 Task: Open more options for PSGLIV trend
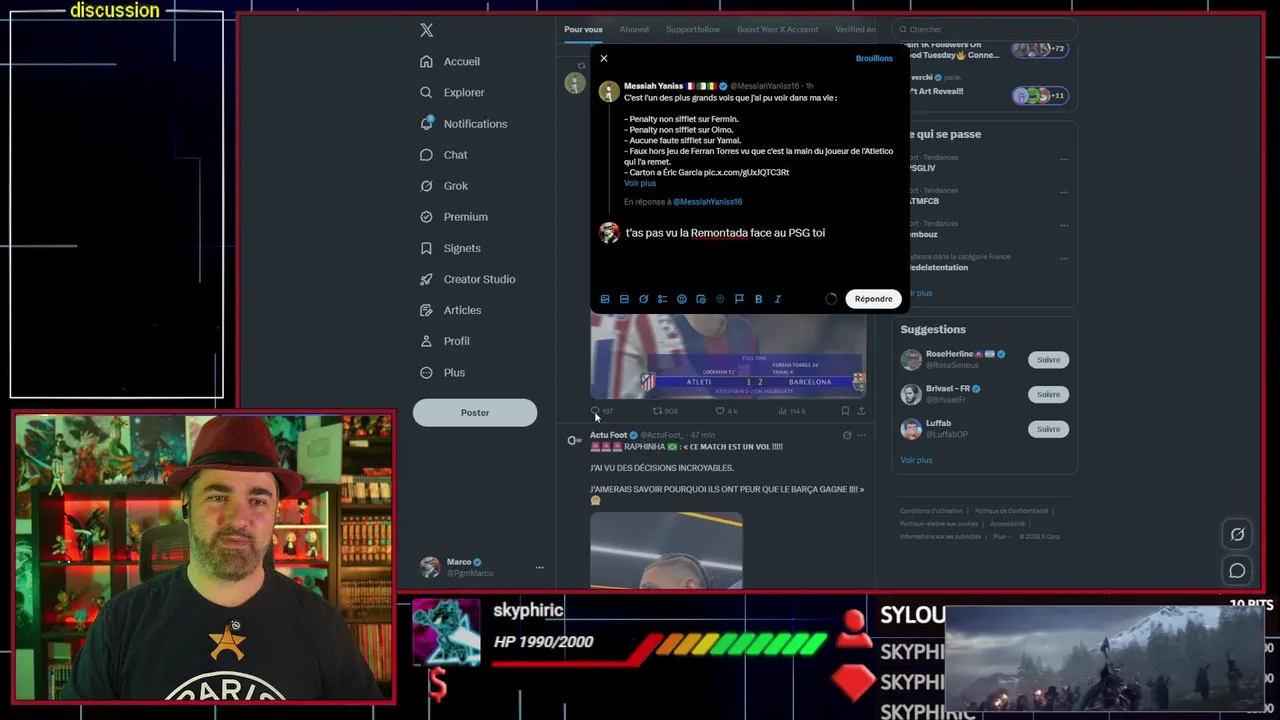[1064, 159]
